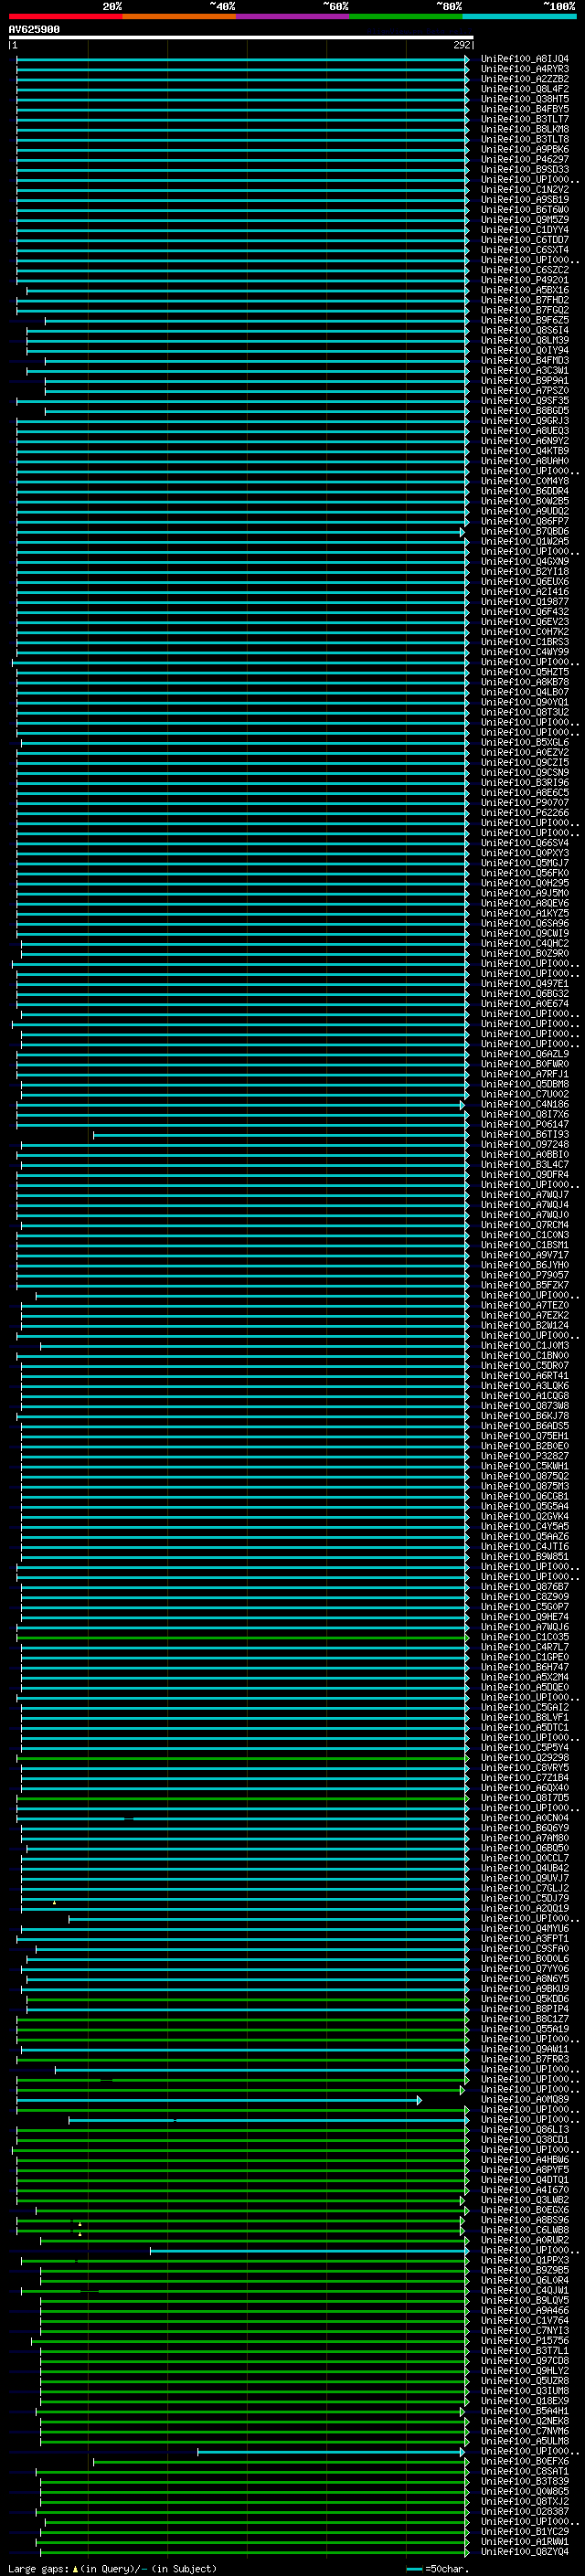This screenshot has height=2576, width=585.
Task: Select hit label UniRef100_C1DYY4
Action: (x=525, y=229)
